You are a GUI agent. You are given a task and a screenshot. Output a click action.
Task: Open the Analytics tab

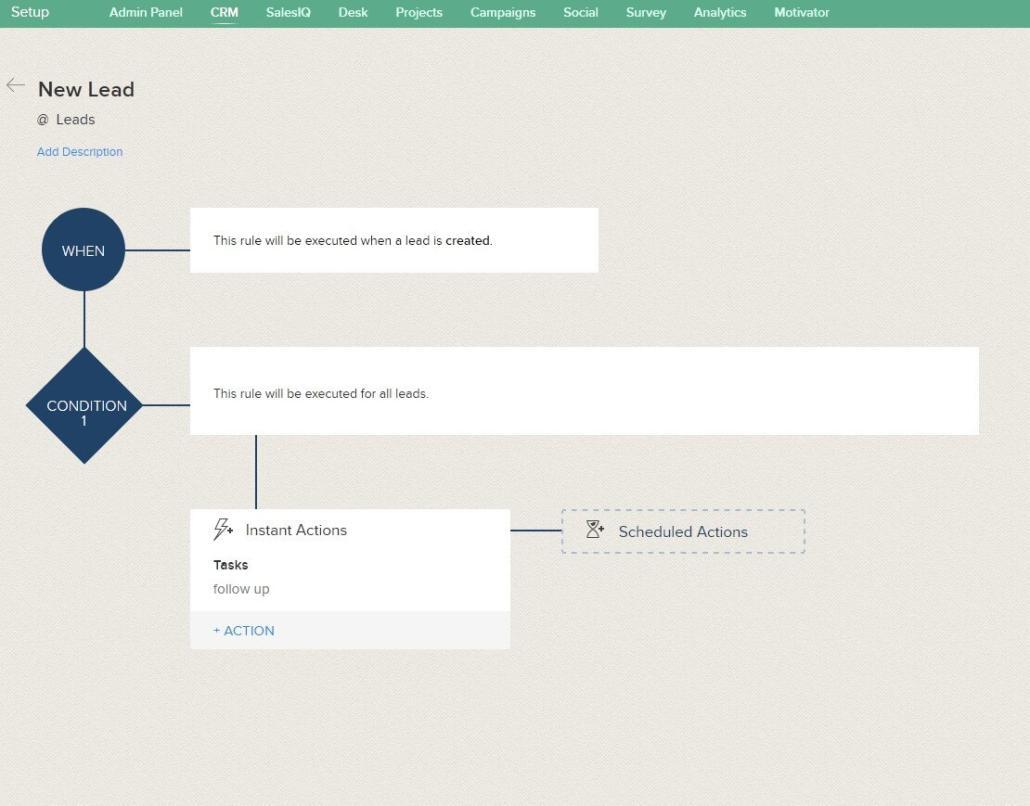click(x=720, y=12)
